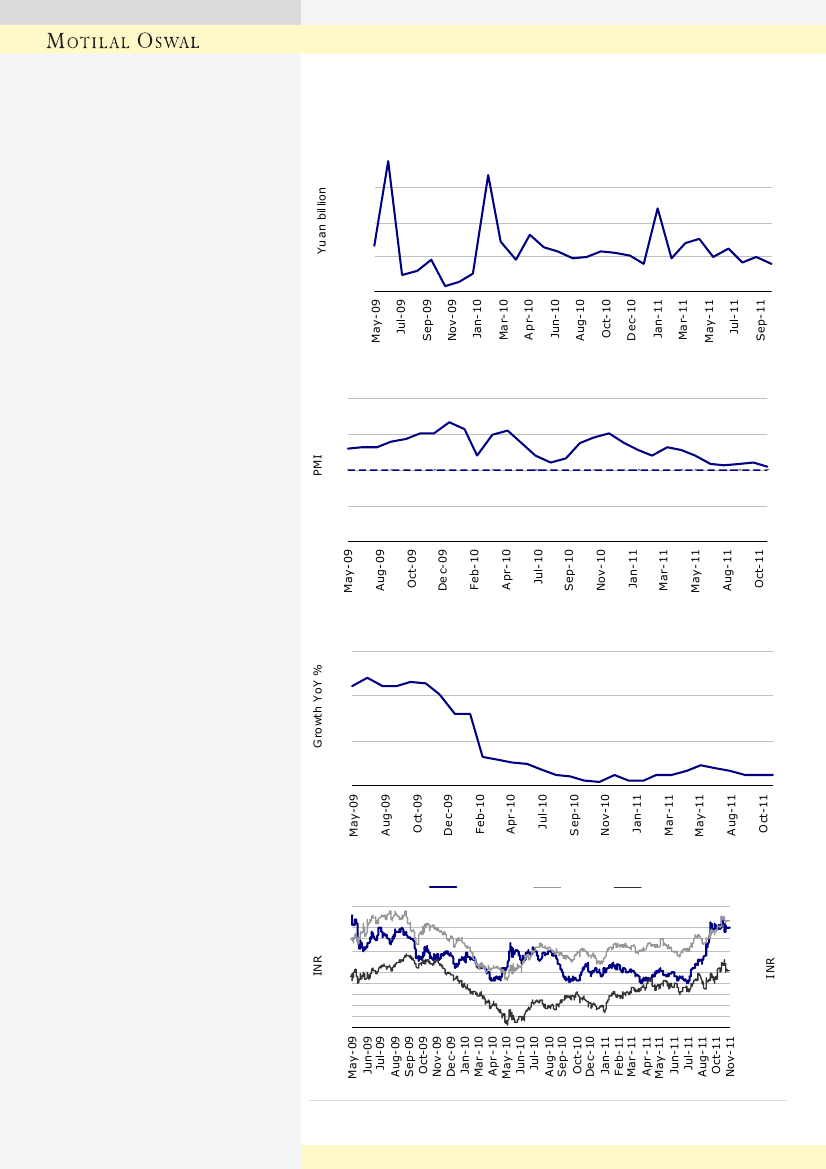Click the 'PMI' y-axis label
Screen dimensions: 826x1169
coord(318,465)
